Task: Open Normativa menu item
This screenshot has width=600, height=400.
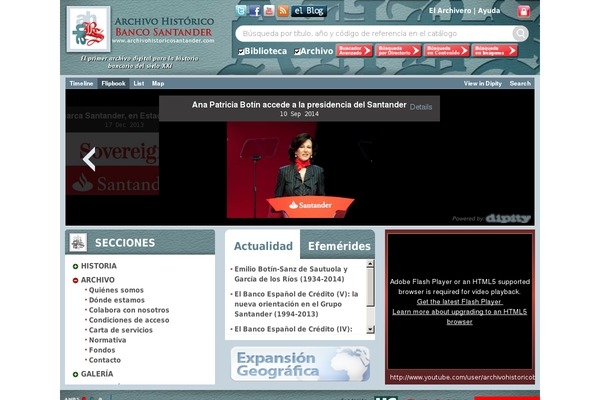Action: click(108, 340)
